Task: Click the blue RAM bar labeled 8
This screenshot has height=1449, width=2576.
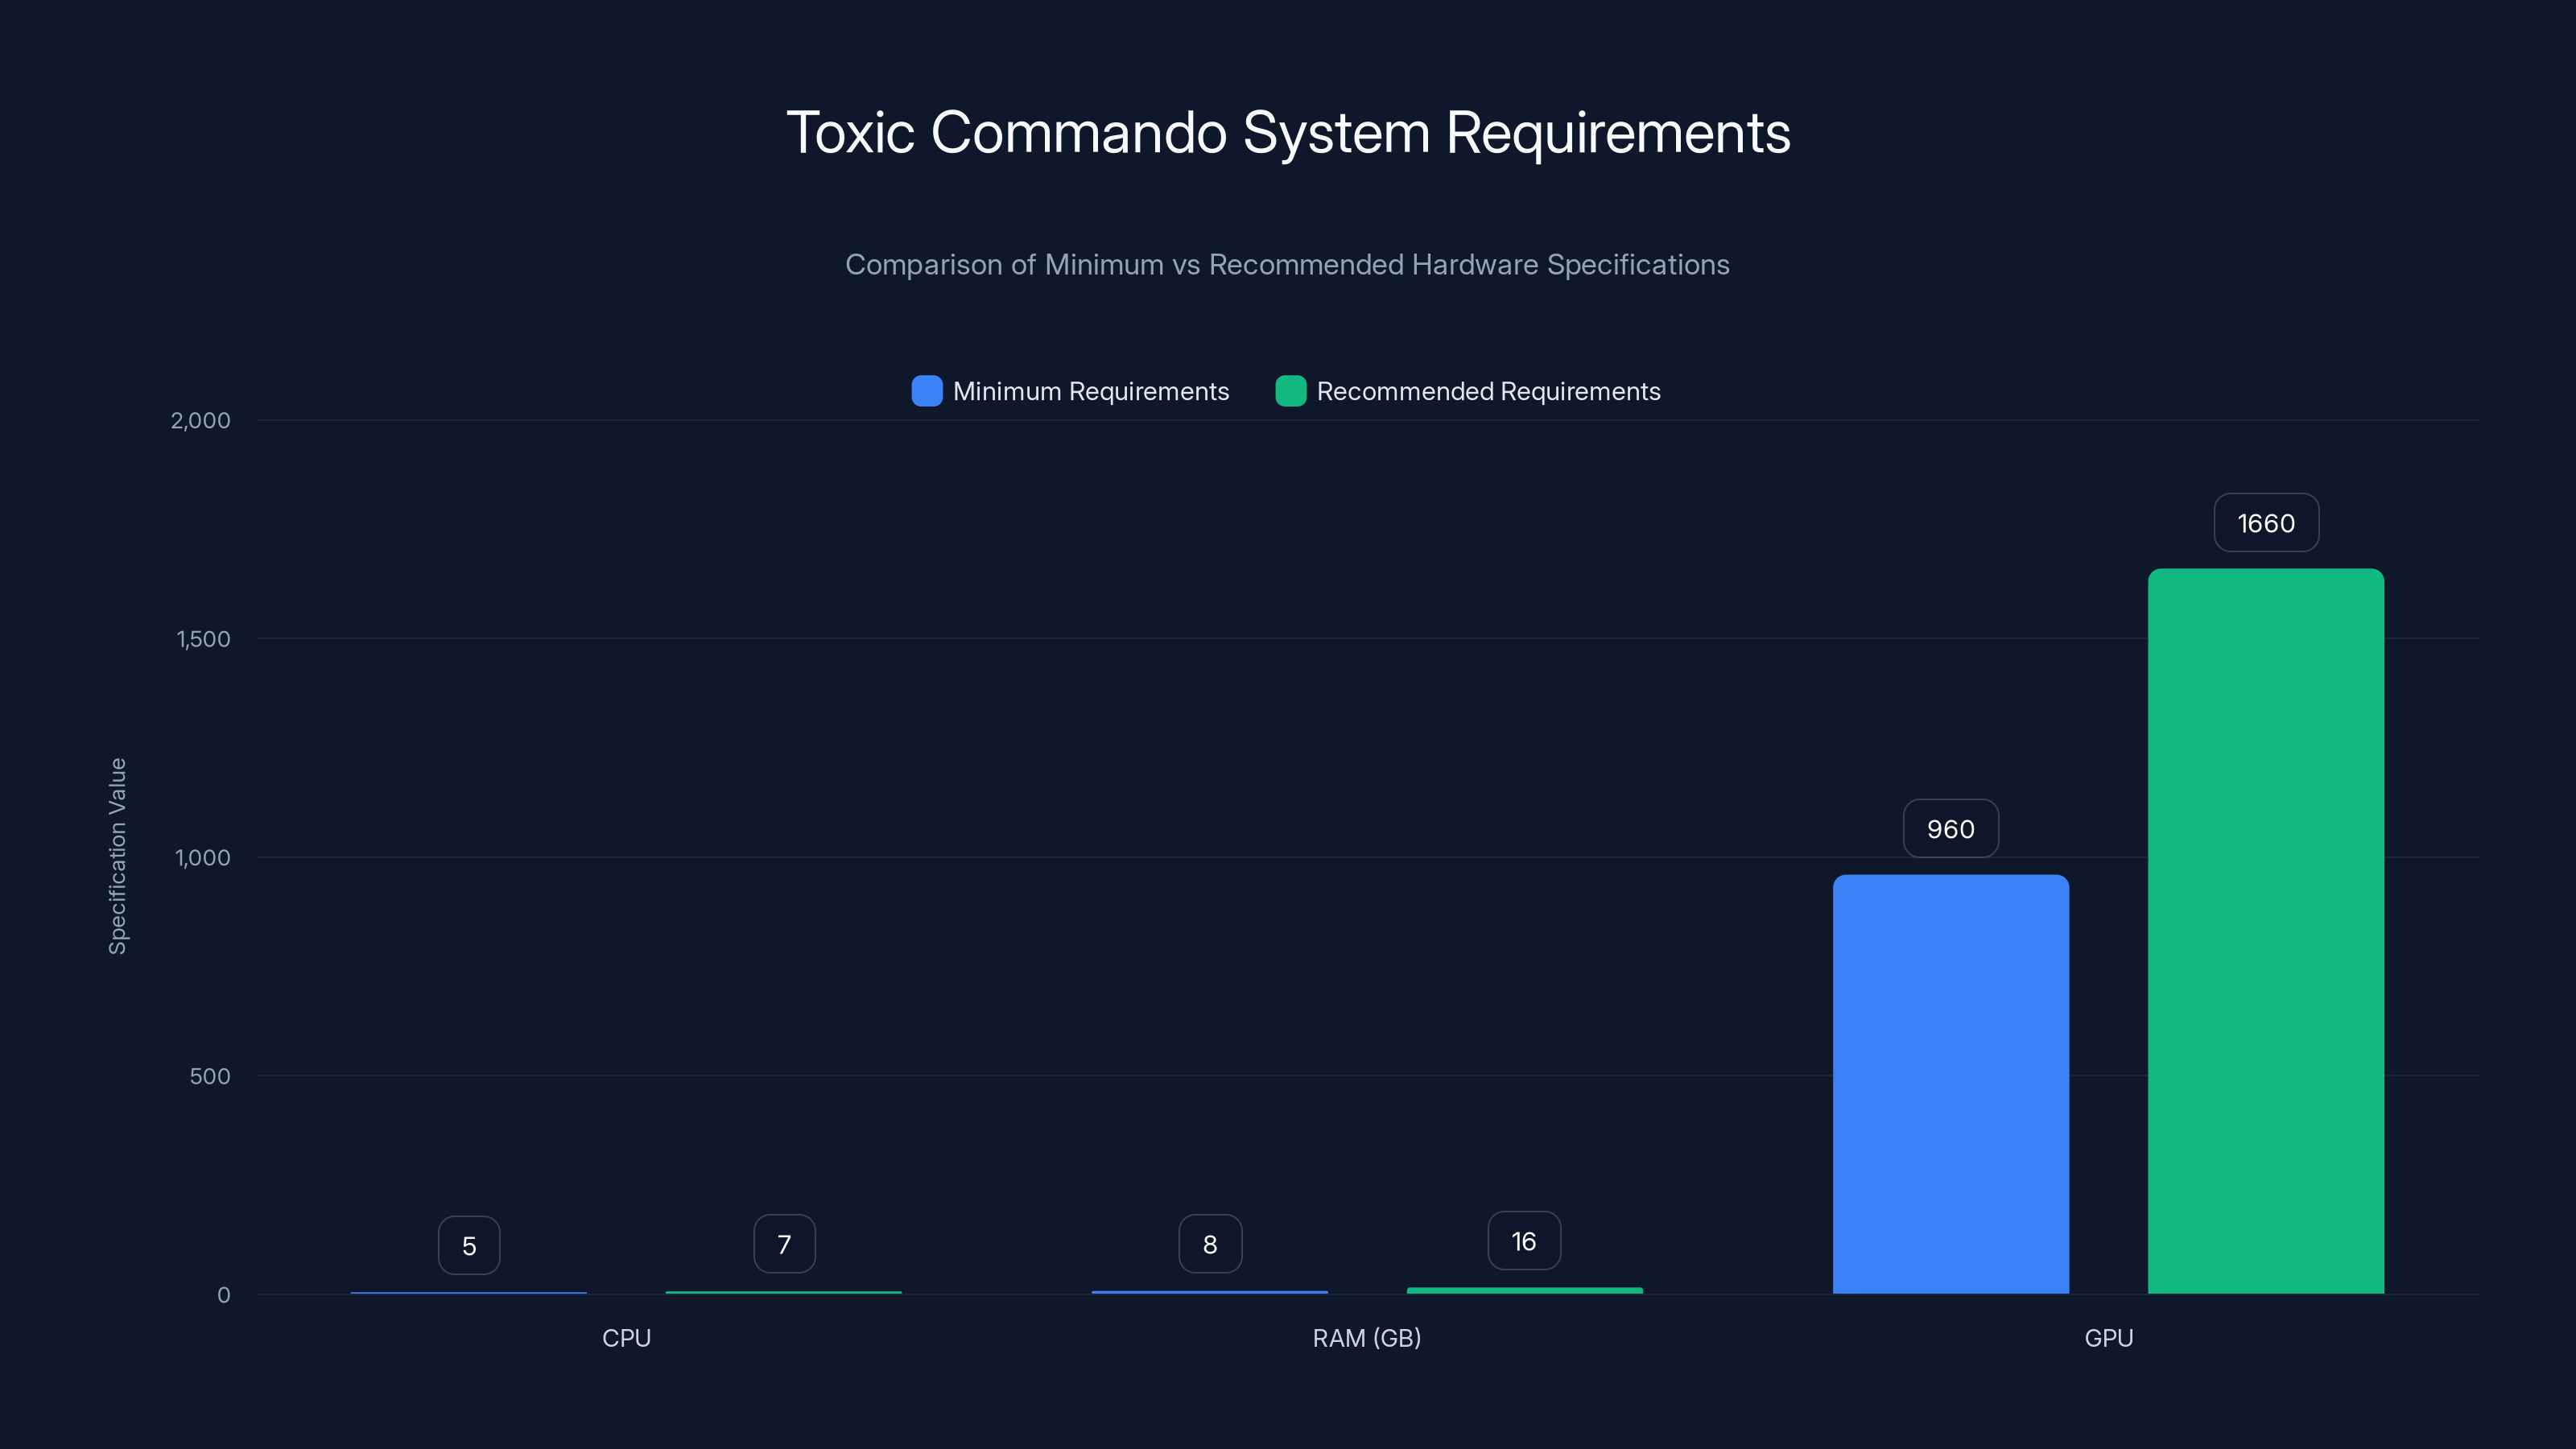Action: pos(1210,1292)
